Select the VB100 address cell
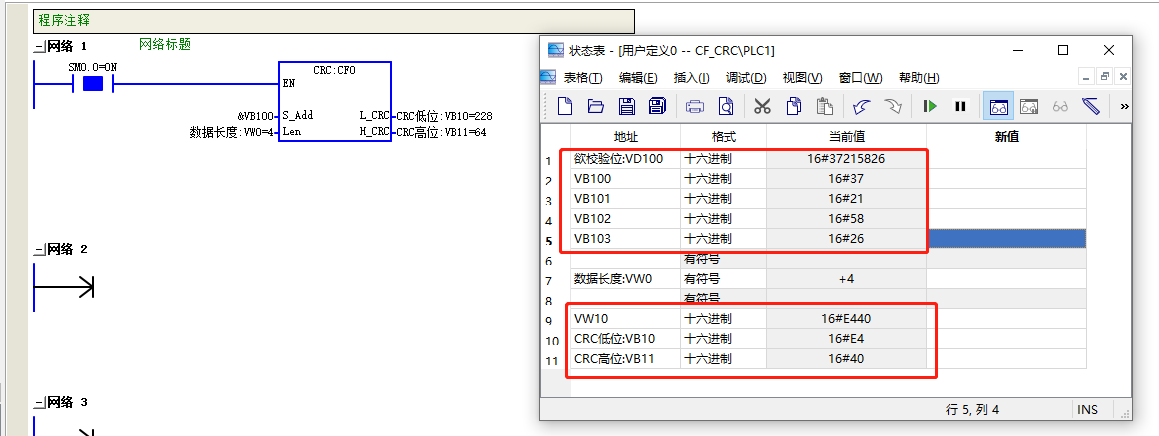The width and height of the screenshot is (1159, 436). click(625, 178)
